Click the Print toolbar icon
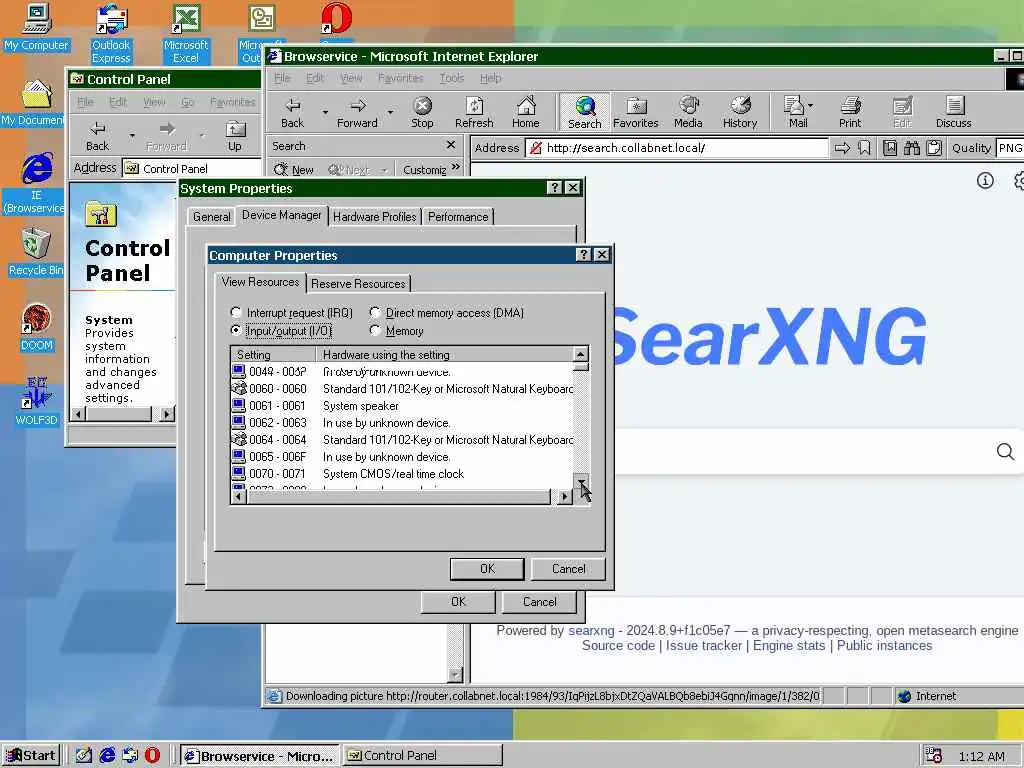 coord(850,112)
